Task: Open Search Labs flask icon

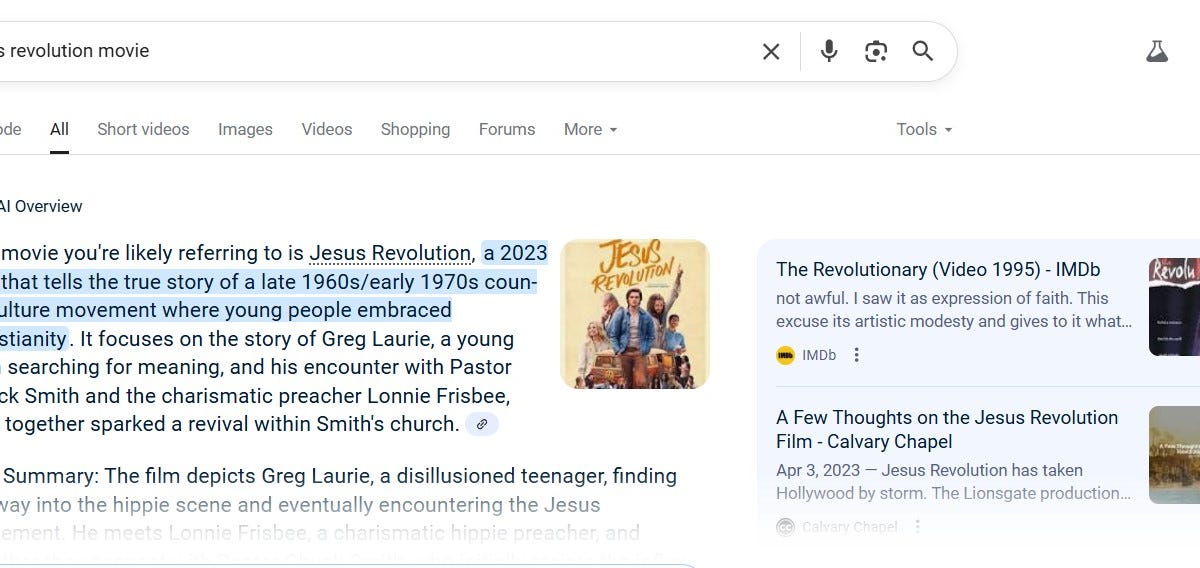Action: 1157,51
